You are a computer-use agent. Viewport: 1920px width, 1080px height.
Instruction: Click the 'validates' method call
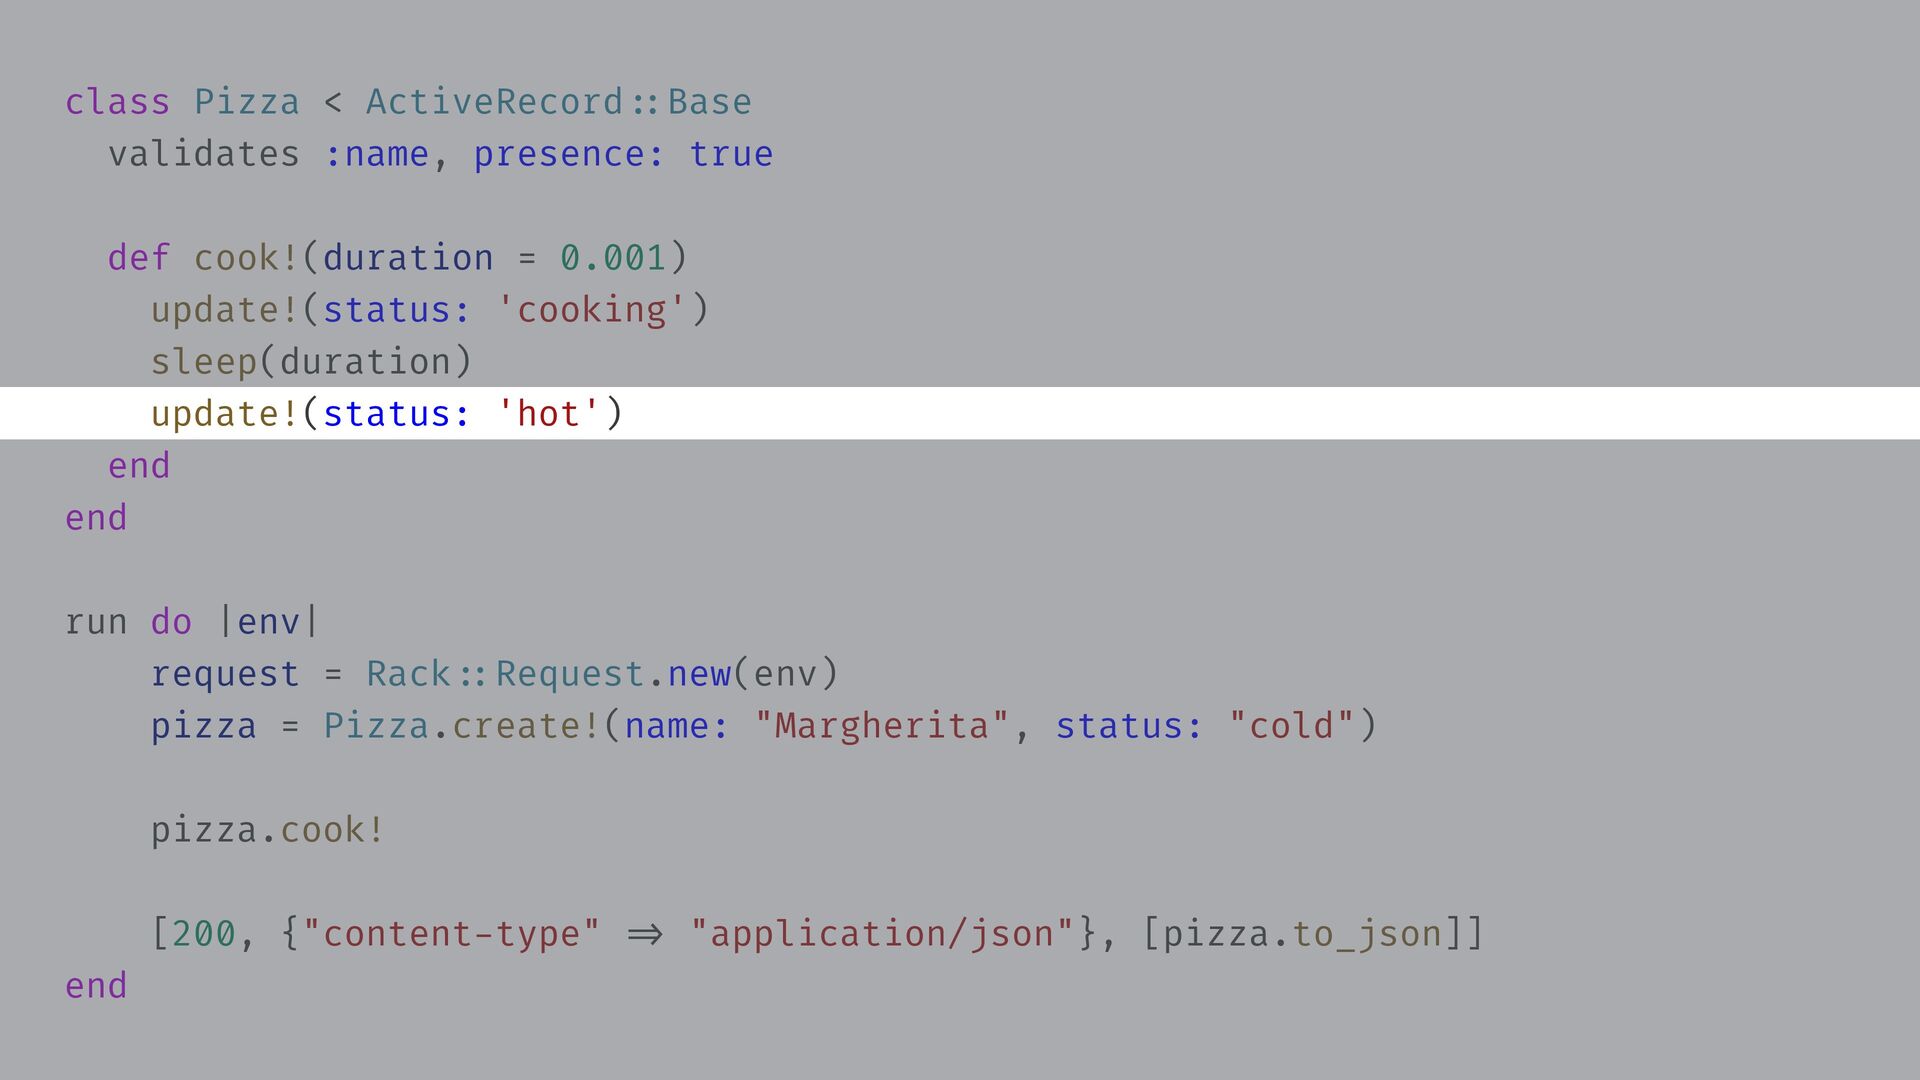(203, 154)
